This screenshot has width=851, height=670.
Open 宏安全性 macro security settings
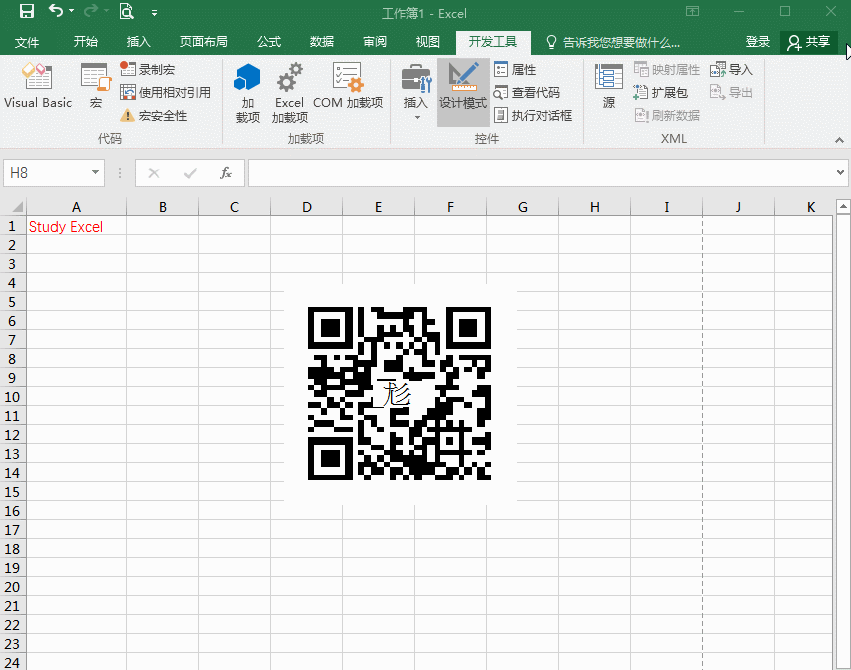pos(154,116)
